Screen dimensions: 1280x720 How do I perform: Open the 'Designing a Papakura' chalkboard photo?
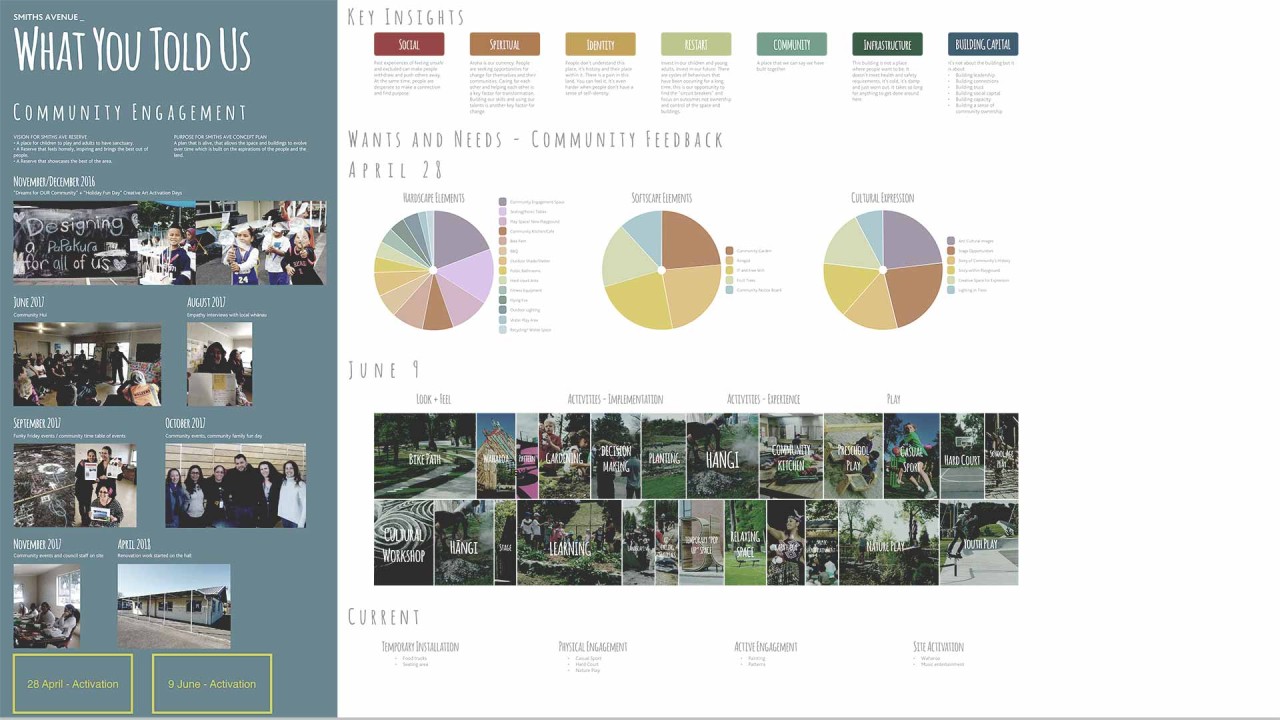75,243
